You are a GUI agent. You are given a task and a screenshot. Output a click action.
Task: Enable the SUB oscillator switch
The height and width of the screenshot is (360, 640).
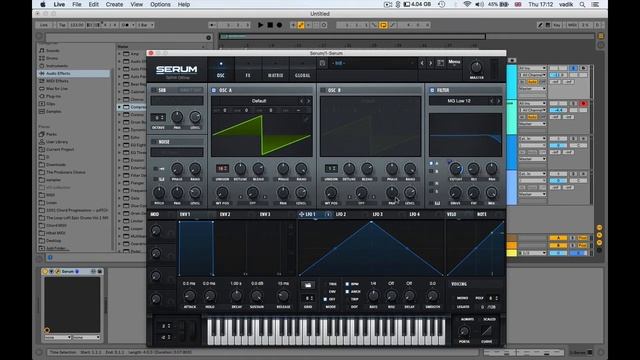(154, 90)
